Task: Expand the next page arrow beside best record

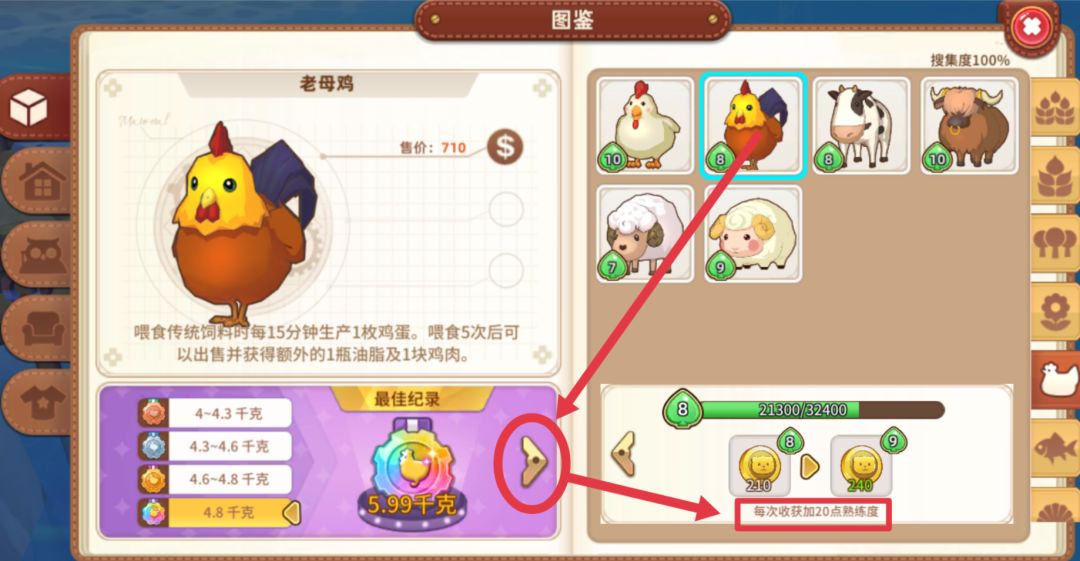Action: tap(533, 462)
